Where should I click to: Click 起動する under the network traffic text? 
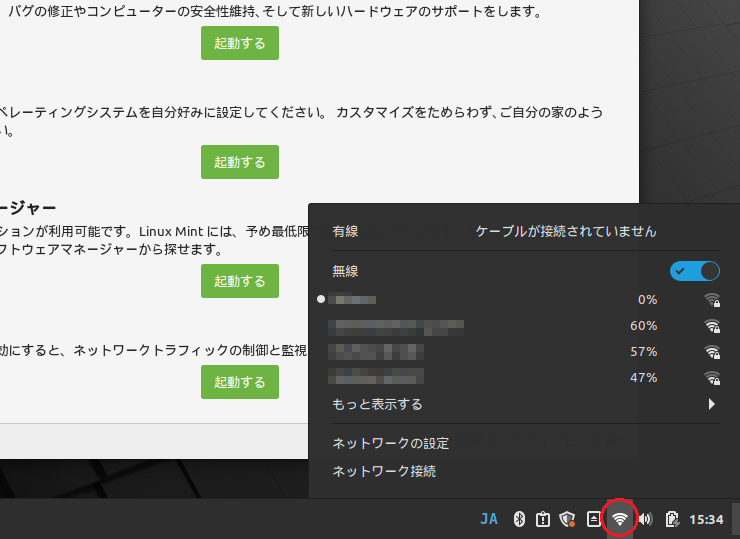click(240, 382)
